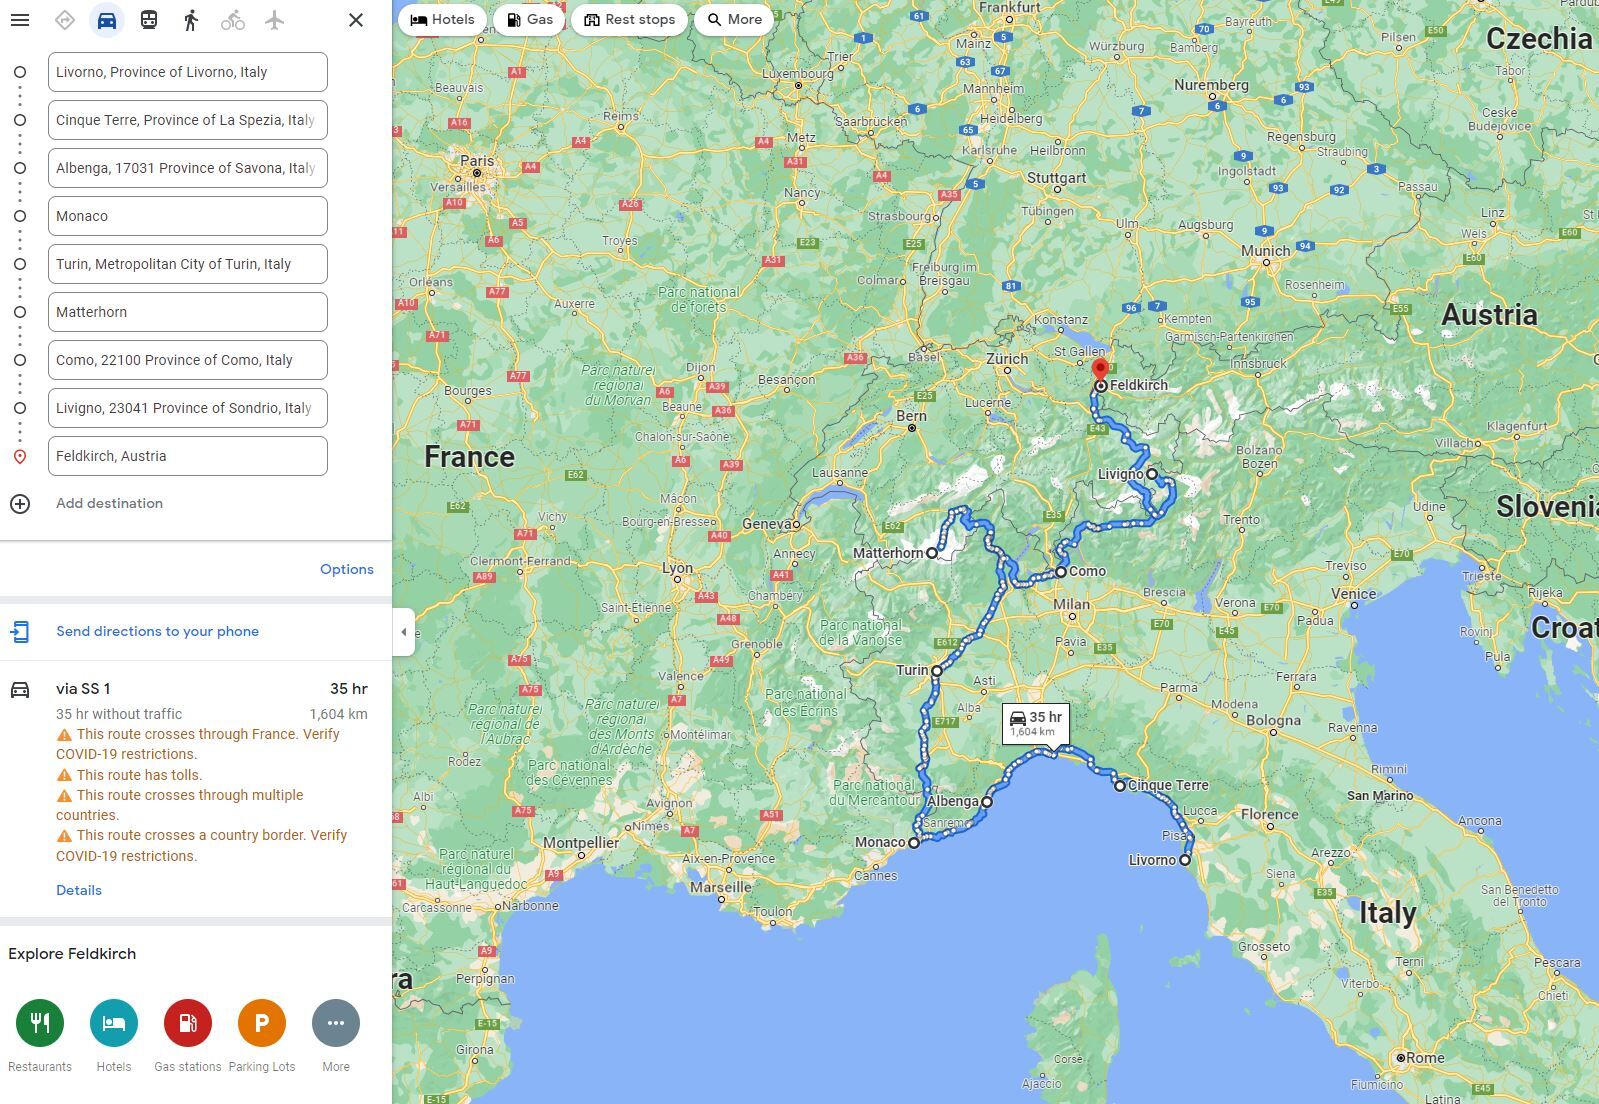Screen dimensions: 1599x1104
Task: Click the Add destination plus icon
Action: [x=20, y=504]
